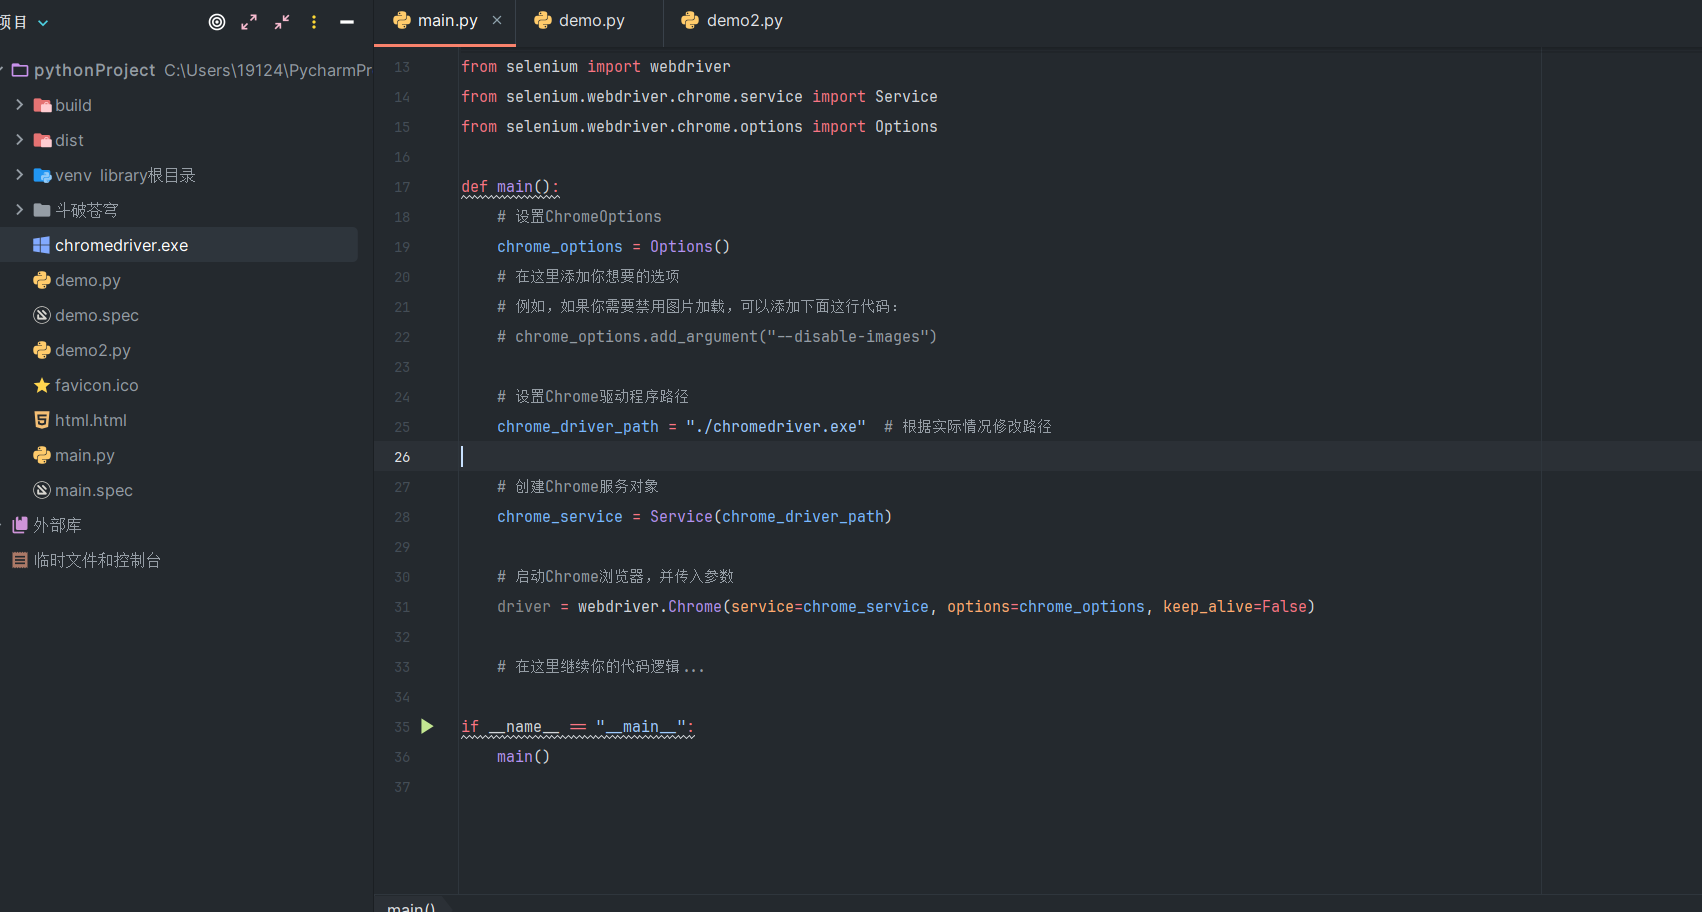This screenshot has width=1702, height=912.
Task: Select the 外部库 external libraries node
Action: [58, 526]
